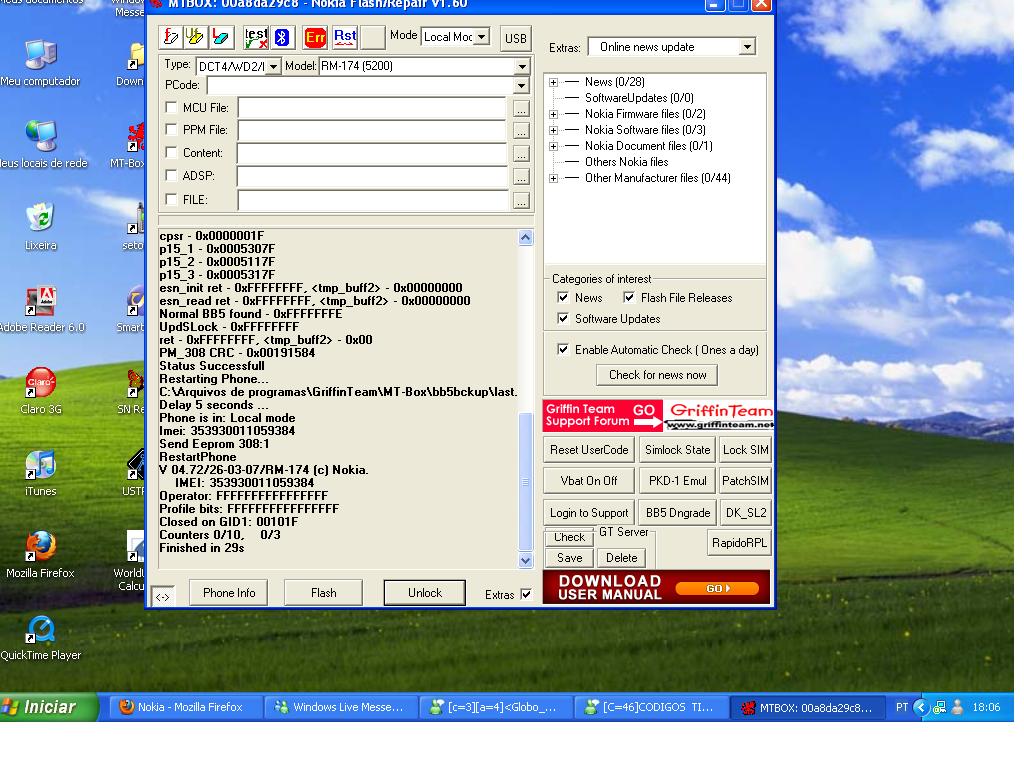This screenshot has height=768, width=1024.
Task: Toggle the Extras checkbox near Unlock
Action: click(x=526, y=594)
